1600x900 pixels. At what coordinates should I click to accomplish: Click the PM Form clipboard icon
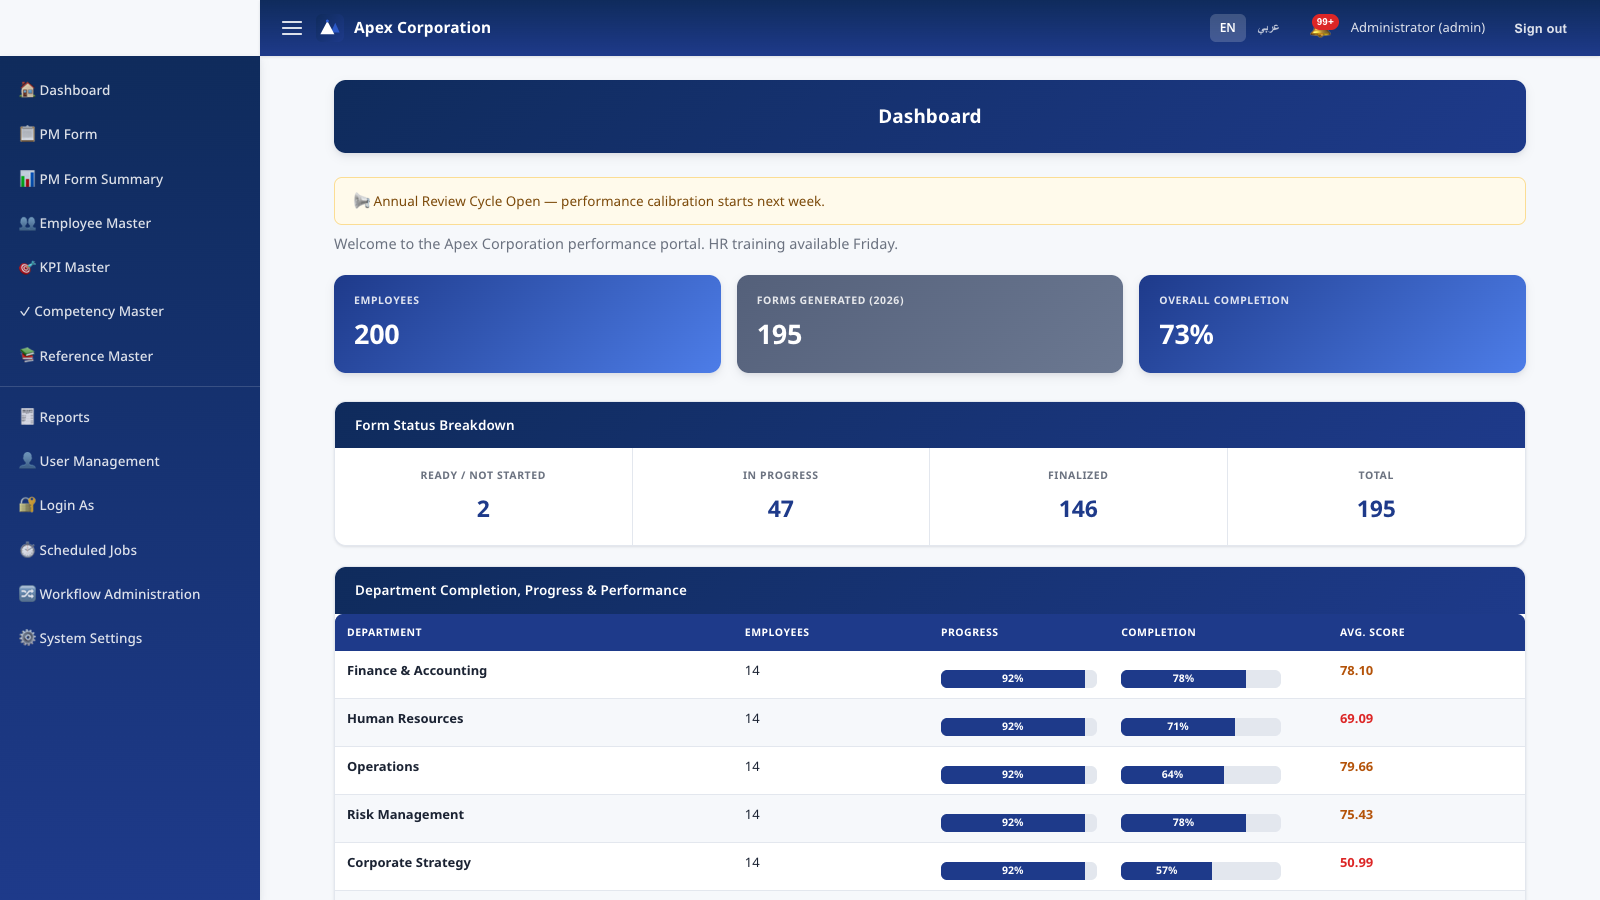pyautogui.click(x=27, y=134)
